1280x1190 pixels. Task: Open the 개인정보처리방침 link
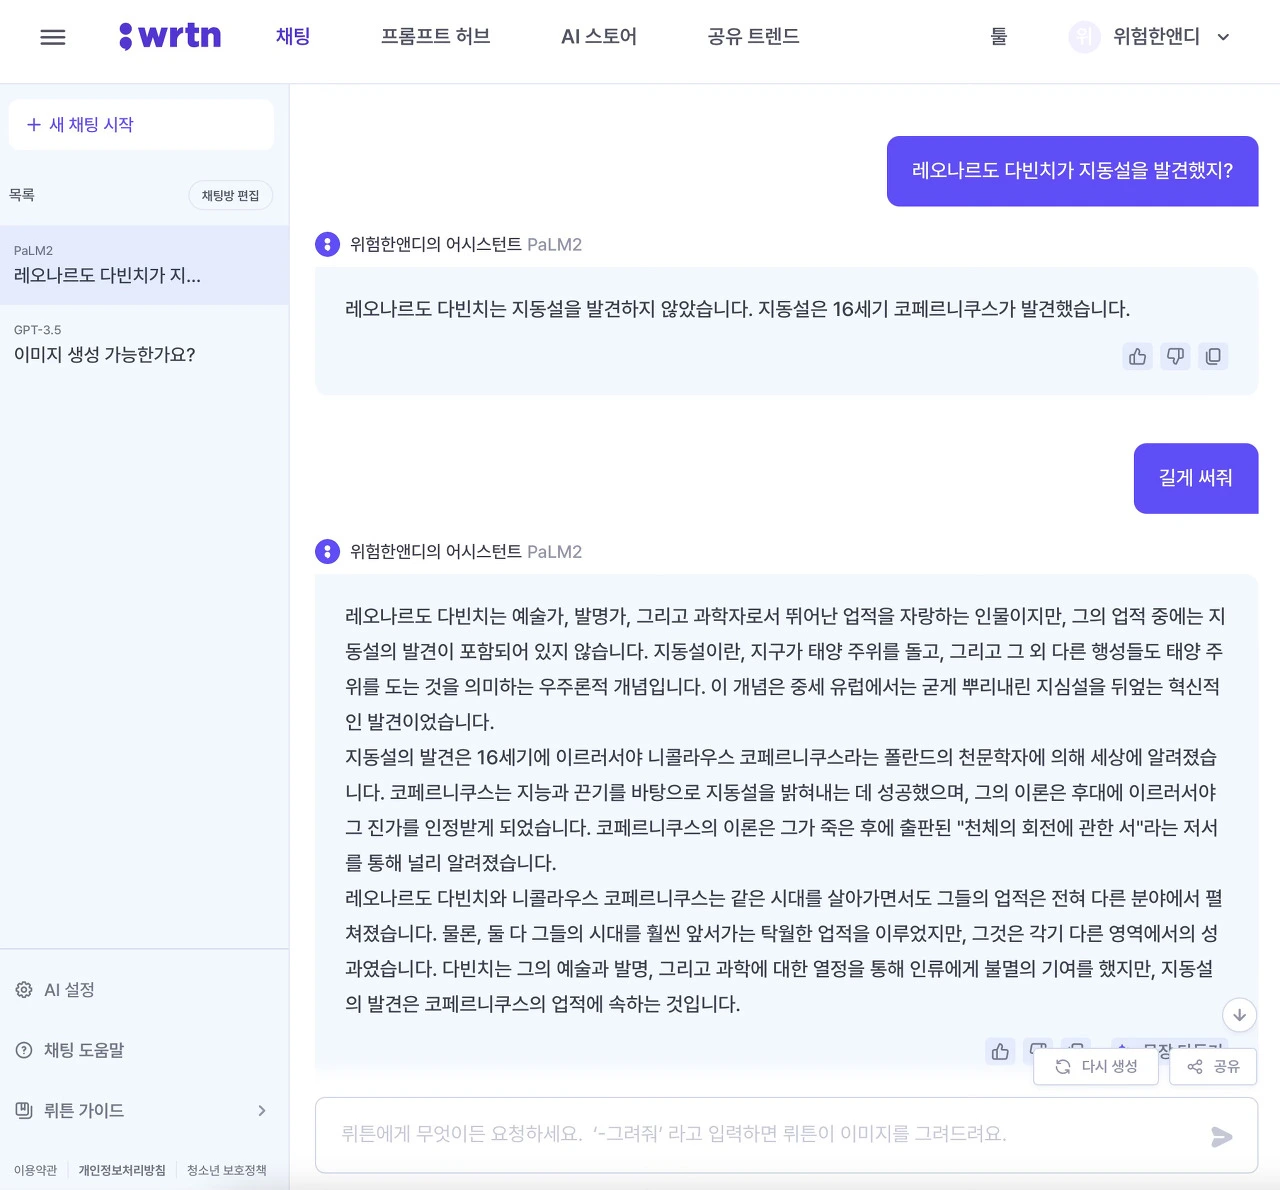click(x=122, y=1170)
